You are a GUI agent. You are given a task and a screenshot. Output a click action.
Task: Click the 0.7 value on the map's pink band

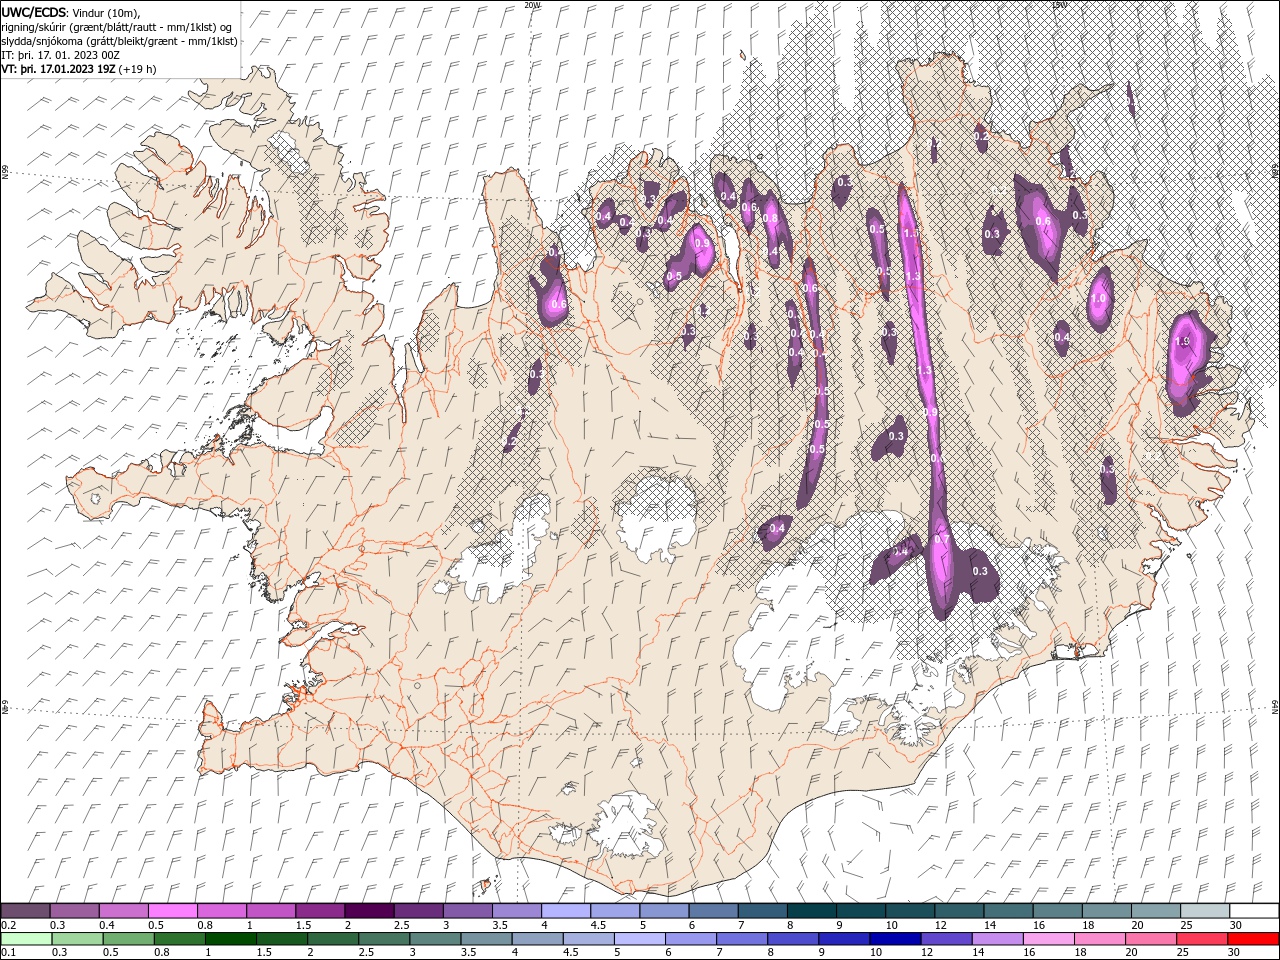click(x=941, y=539)
